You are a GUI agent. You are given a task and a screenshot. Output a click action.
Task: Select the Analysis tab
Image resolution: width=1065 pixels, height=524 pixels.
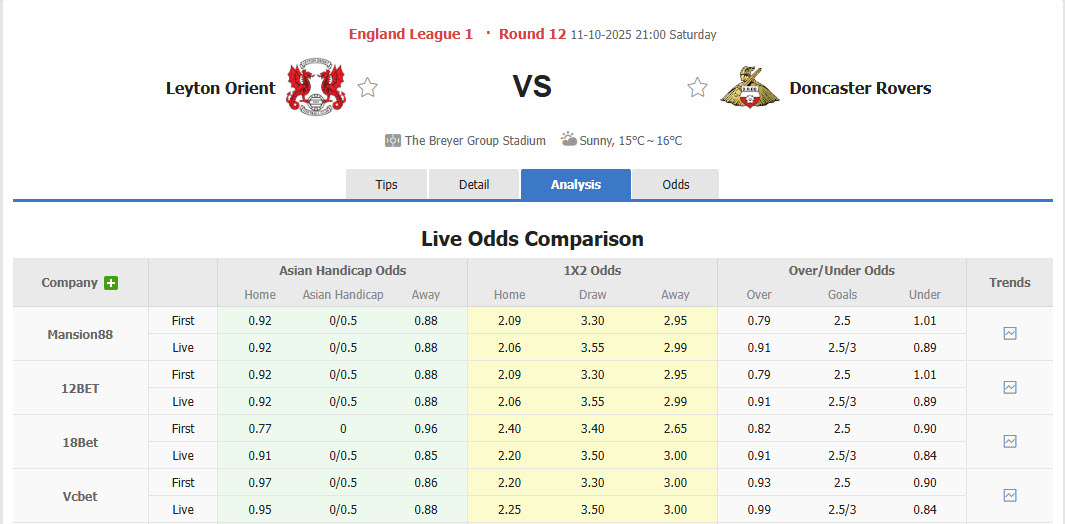point(576,185)
